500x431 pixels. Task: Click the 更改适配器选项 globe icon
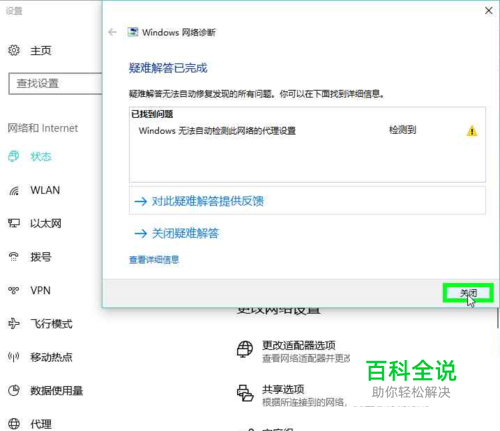pyautogui.click(x=245, y=349)
